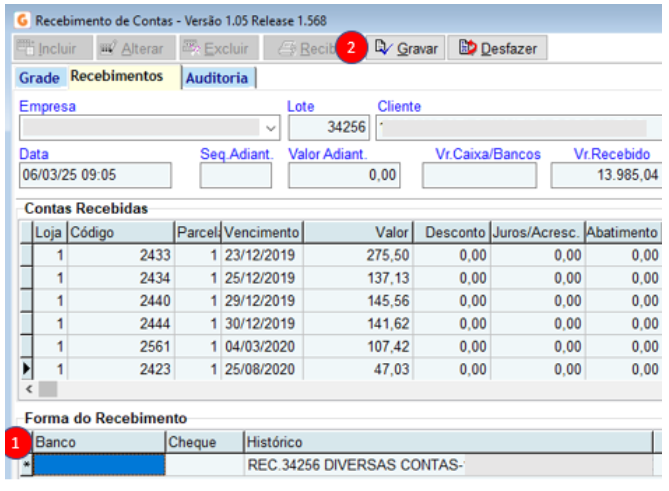Click the Valor column header

[x=358, y=232]
